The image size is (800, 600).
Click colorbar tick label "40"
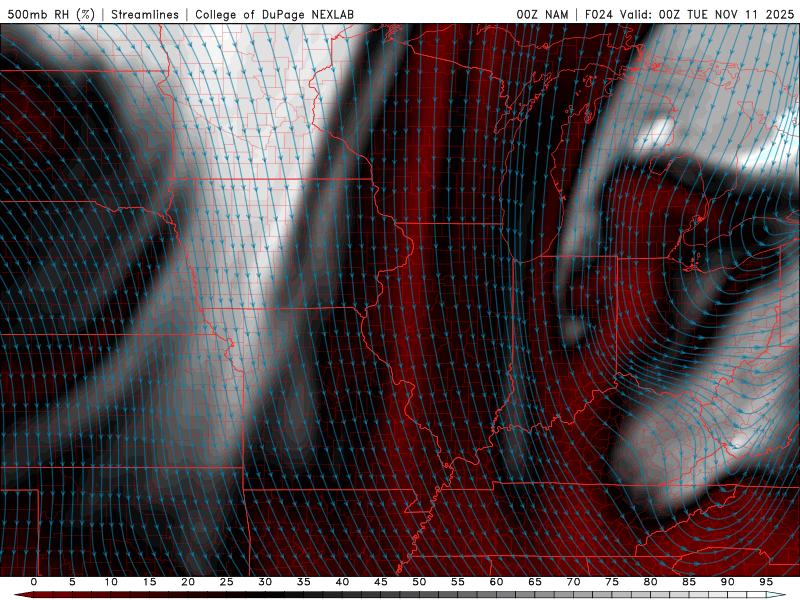point(342,582)
